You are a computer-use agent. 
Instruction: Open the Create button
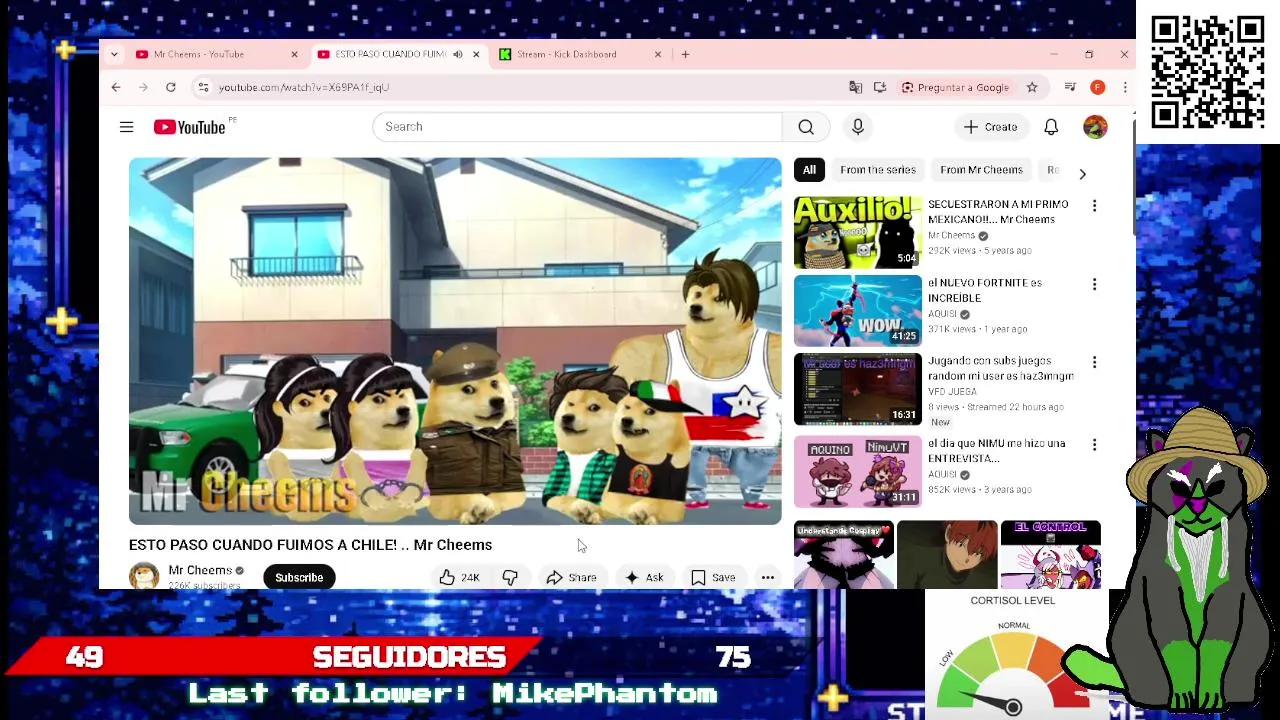point(991,127)
